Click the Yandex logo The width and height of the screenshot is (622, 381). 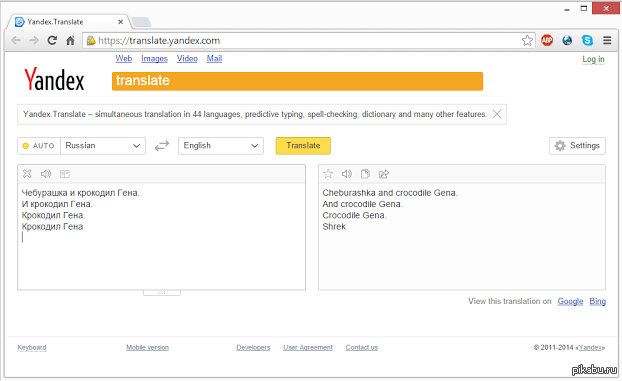[x=54, y=79]
